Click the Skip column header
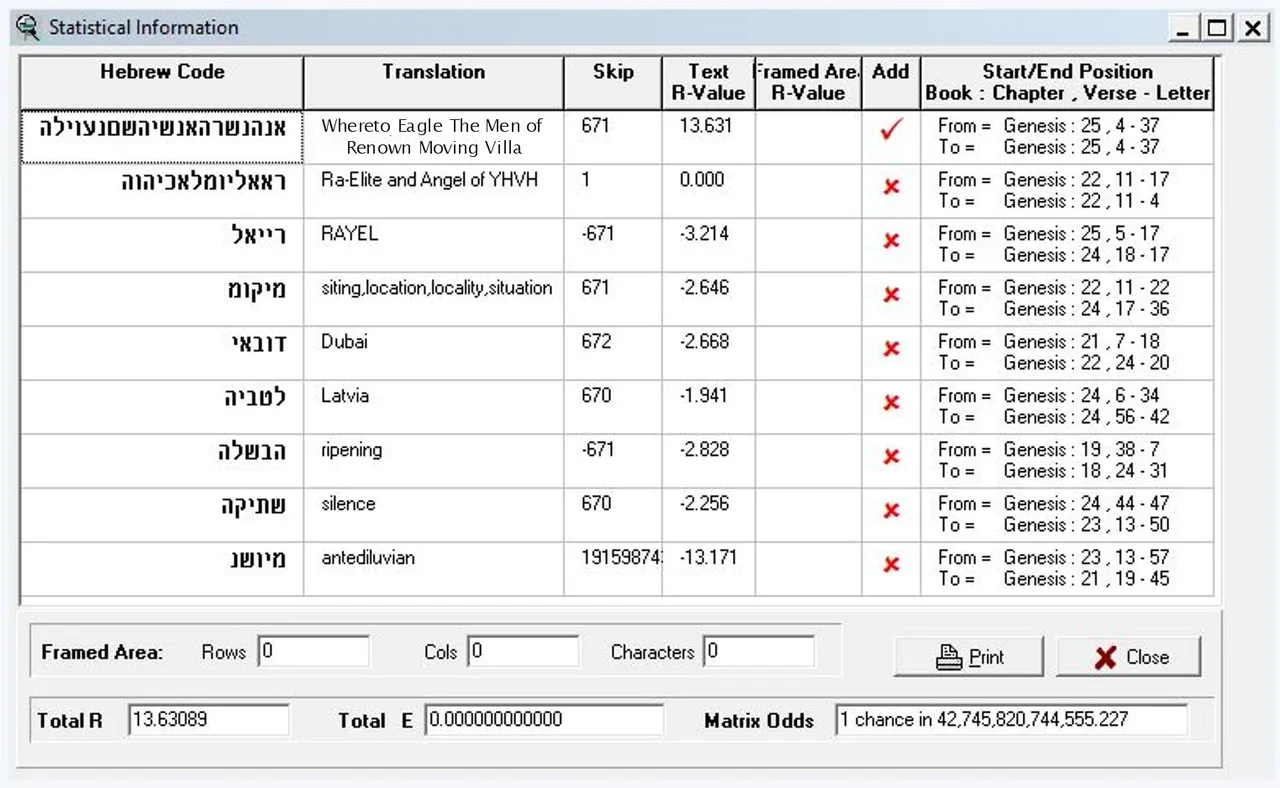Screen dimensions: 1280x788 click(613, 82)
